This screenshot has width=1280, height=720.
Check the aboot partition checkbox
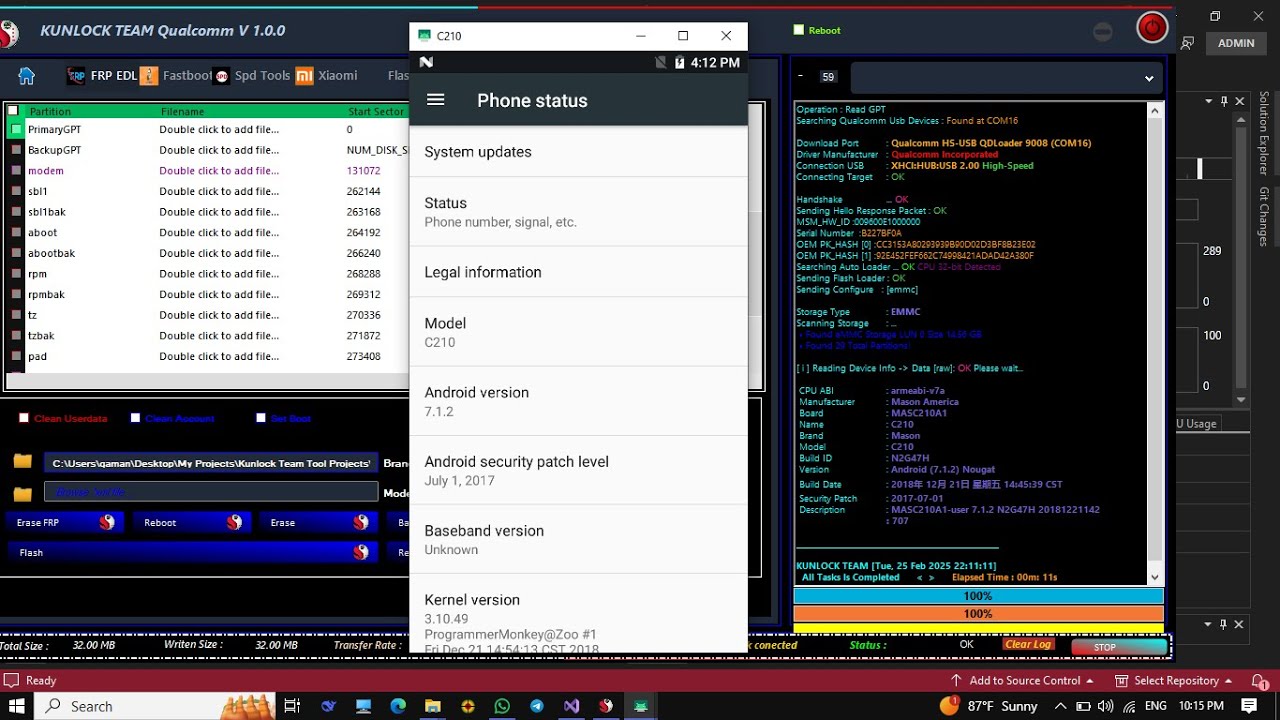click(16, 233)
